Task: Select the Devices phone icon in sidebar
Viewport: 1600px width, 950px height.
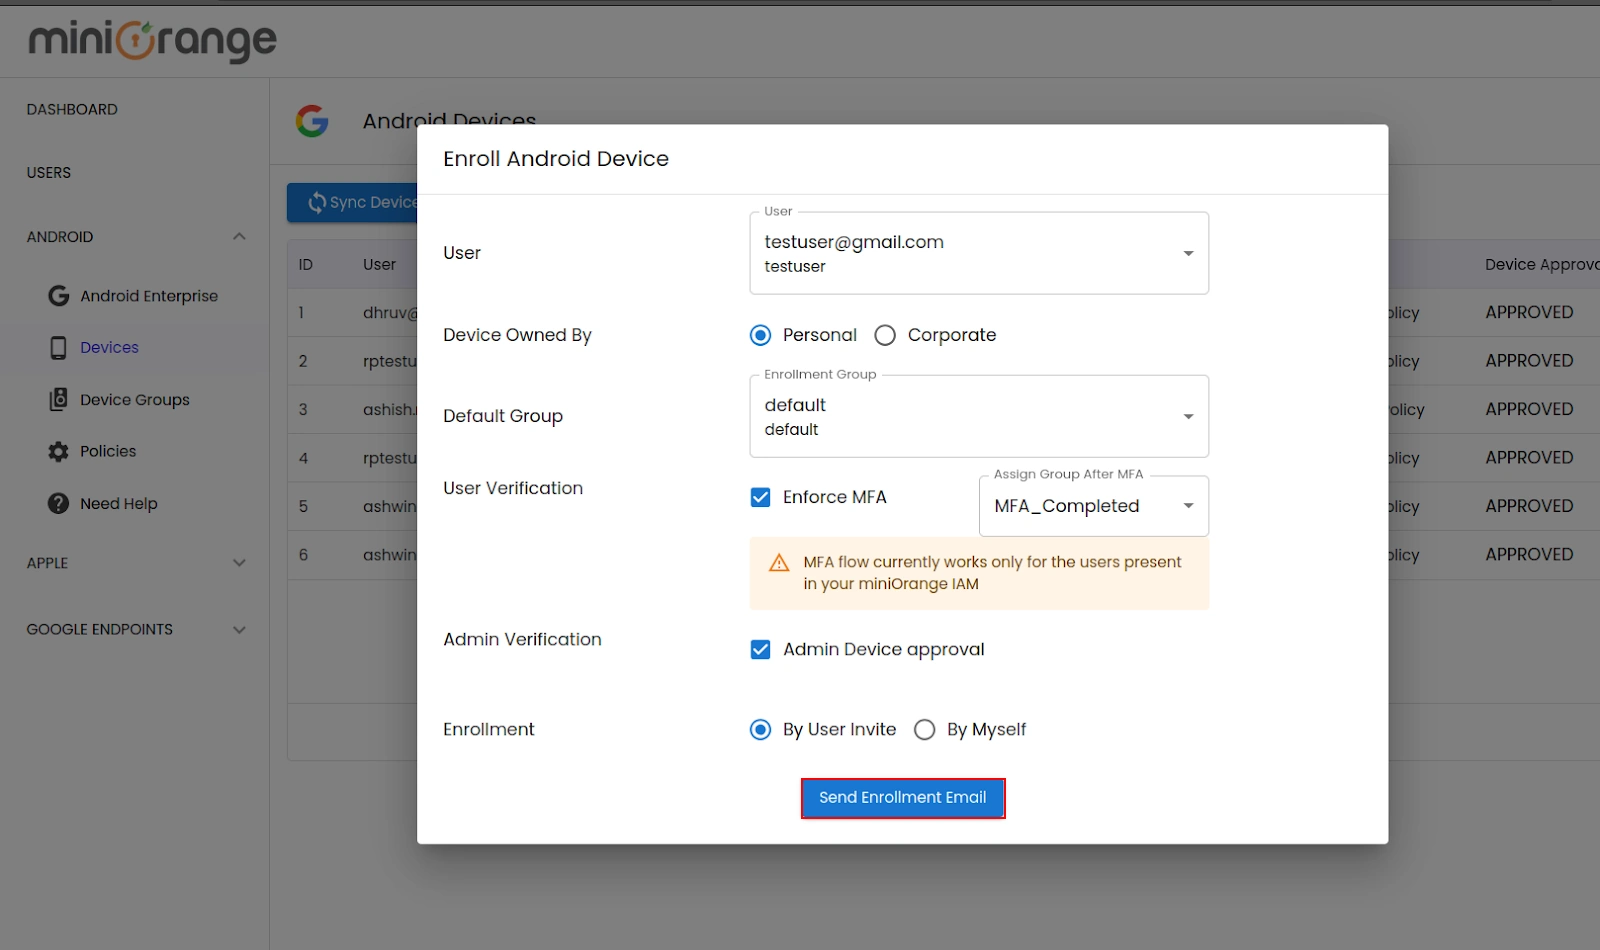Action: click(x=58, y=347)
